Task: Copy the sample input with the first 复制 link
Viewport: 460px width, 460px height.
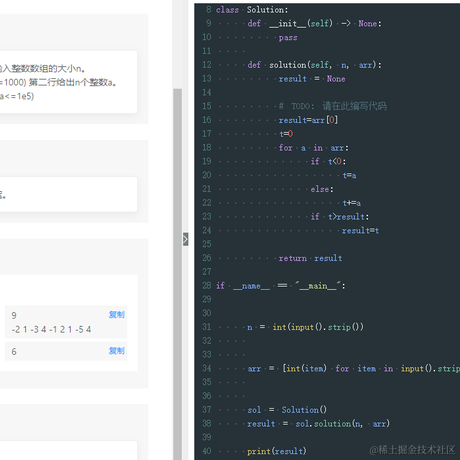Action: [x=117, y=315]
